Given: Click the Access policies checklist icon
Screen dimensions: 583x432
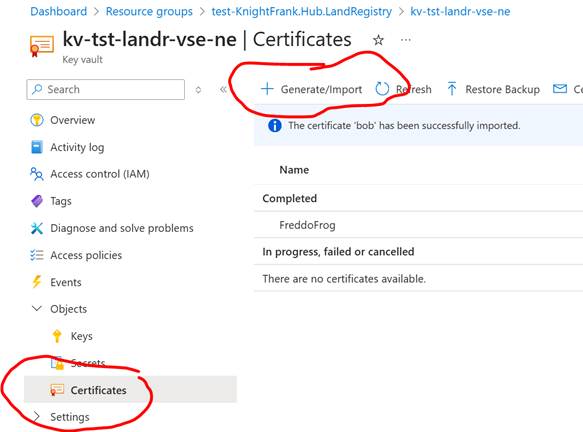Looking at the screenshot, I should (x=36, y=255).
